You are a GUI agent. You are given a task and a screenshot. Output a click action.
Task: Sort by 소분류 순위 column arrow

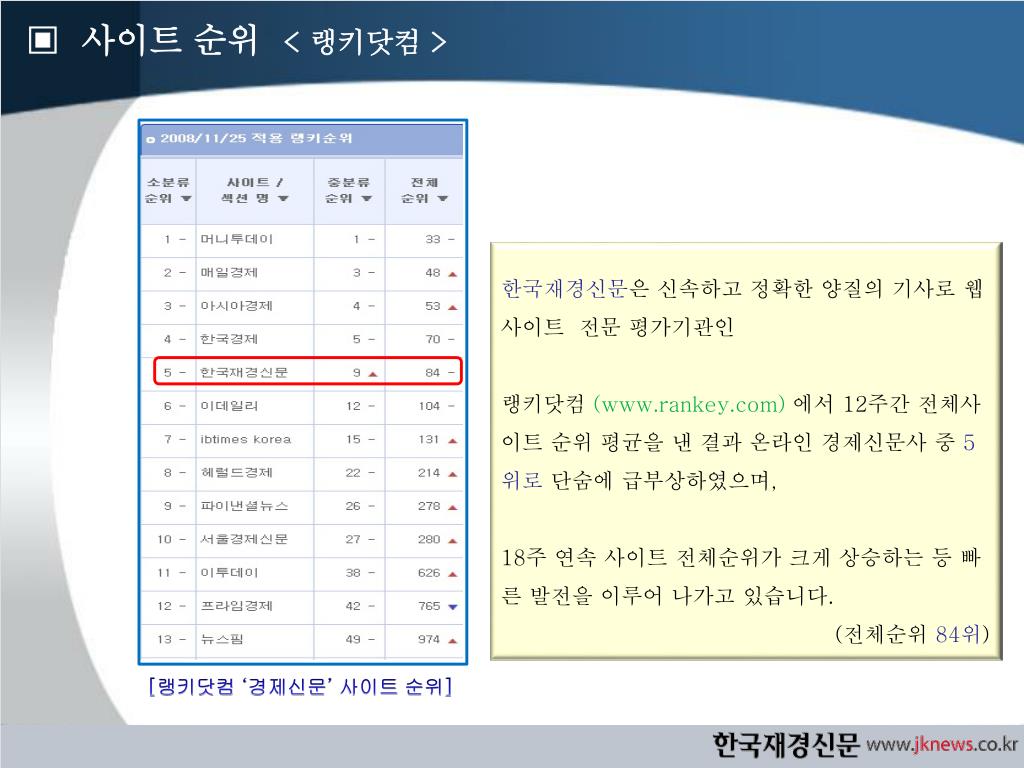pyautogui.click(x=186, y=199)
